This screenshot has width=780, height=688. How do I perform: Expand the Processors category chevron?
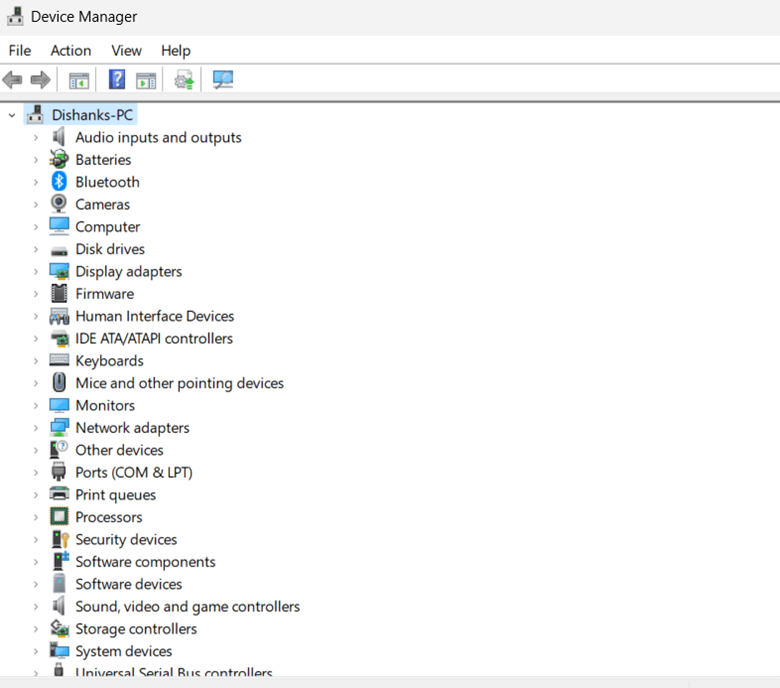(36, 517)
